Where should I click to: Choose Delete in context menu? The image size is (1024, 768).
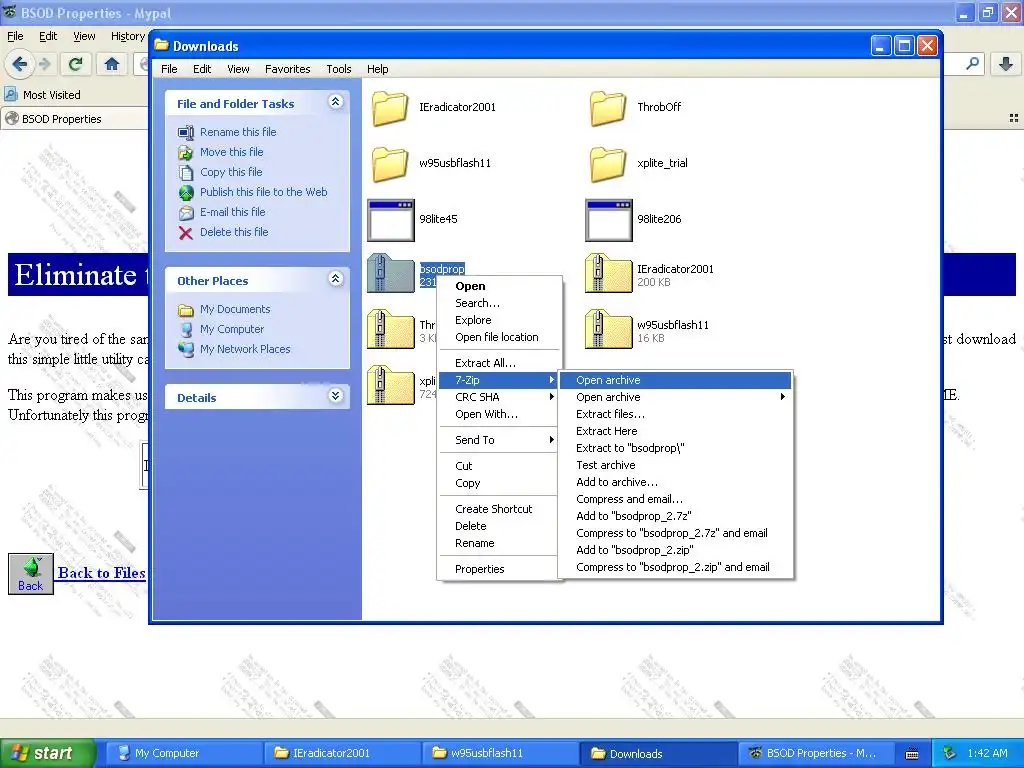(500, 526)
